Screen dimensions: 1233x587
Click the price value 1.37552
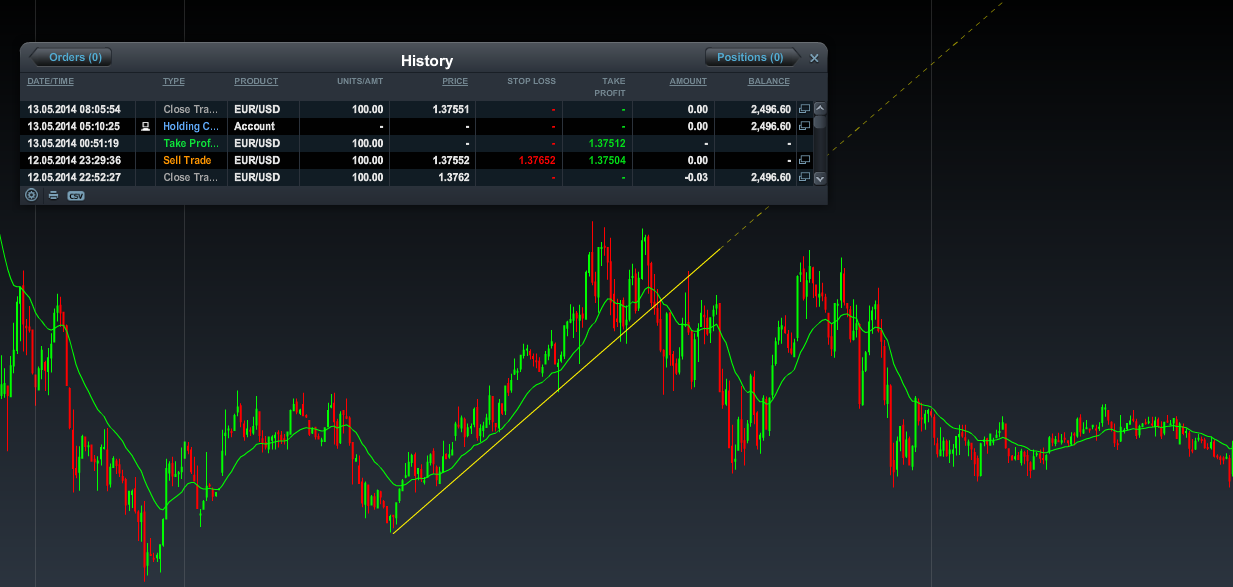[x=451, y=160]
